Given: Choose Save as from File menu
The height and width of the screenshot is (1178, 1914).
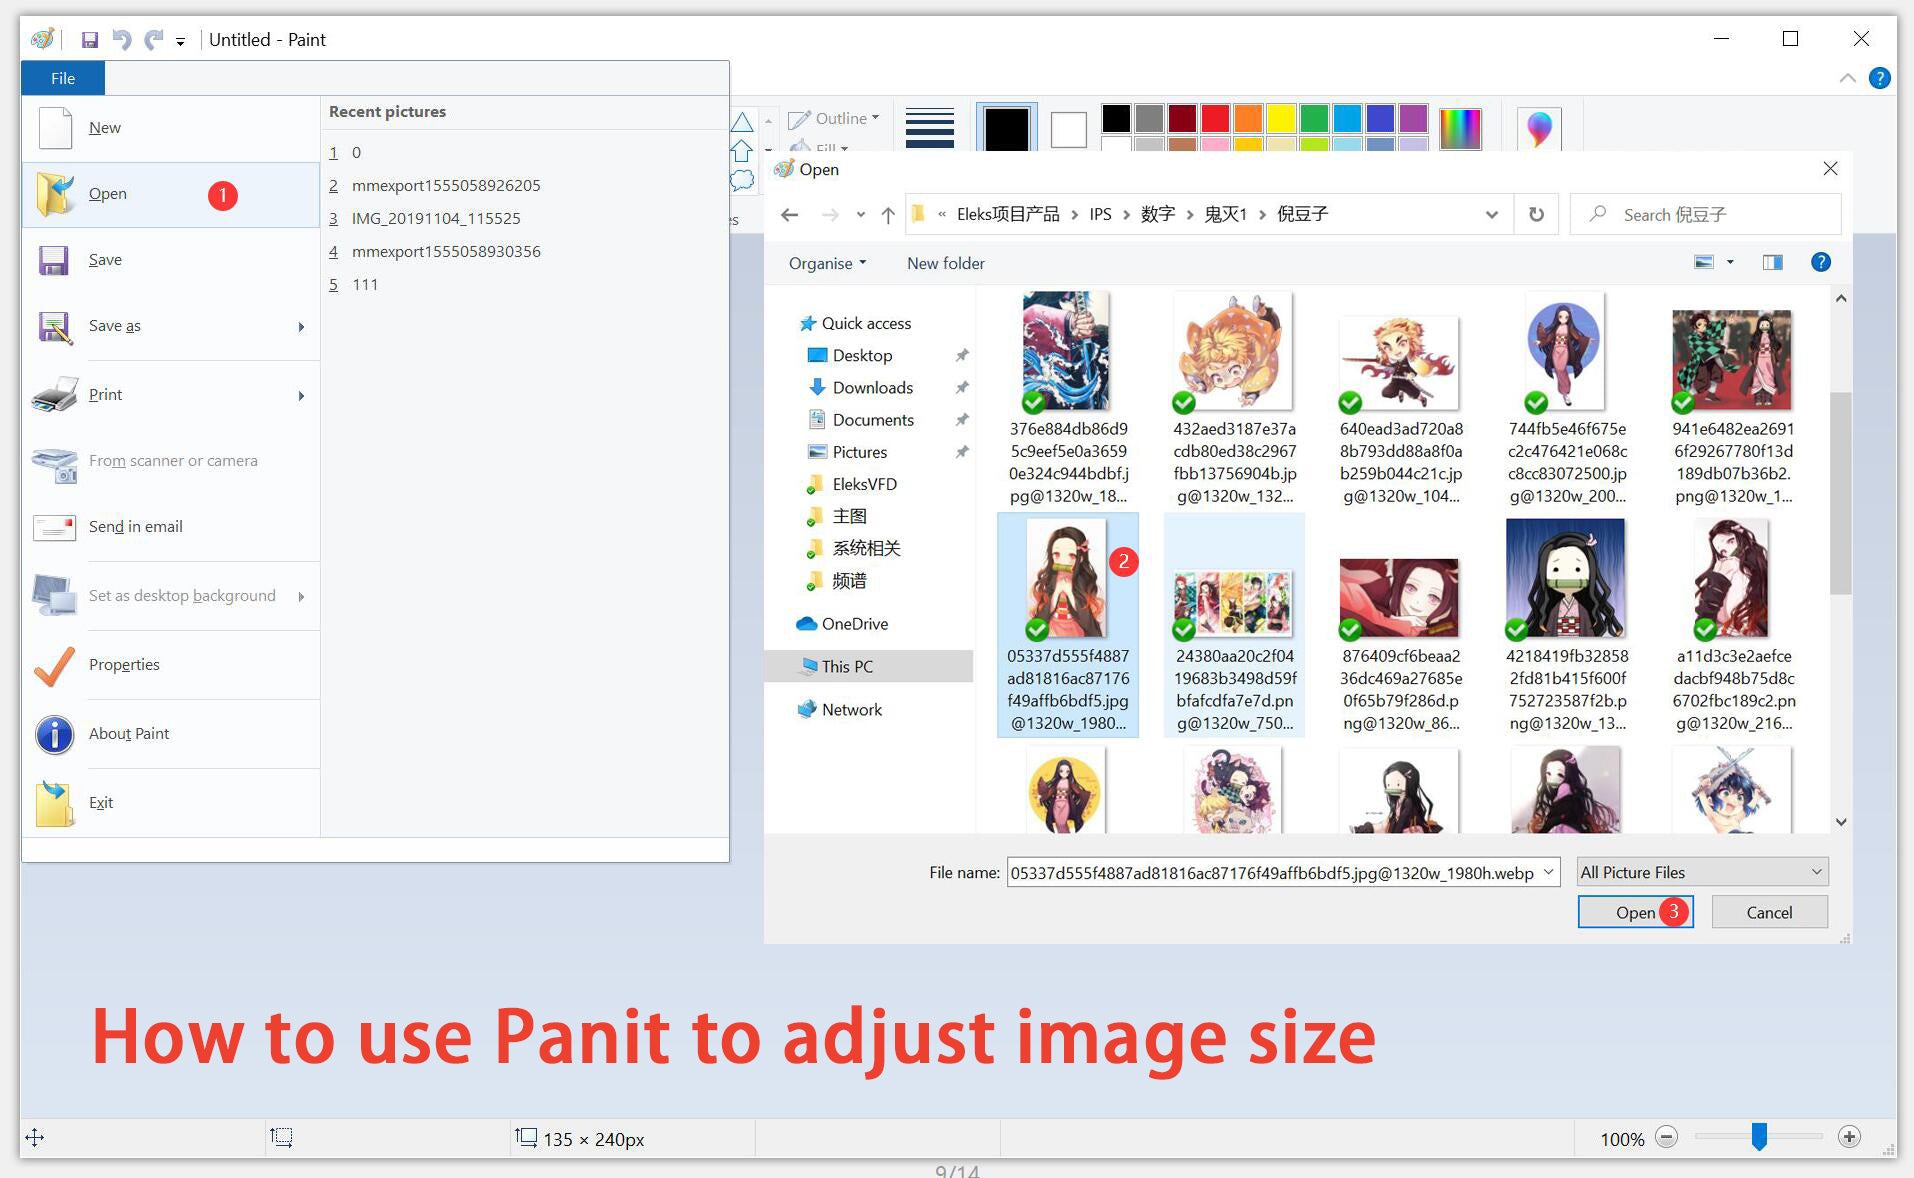Looking at the screenshot, I should click(114, 326).
